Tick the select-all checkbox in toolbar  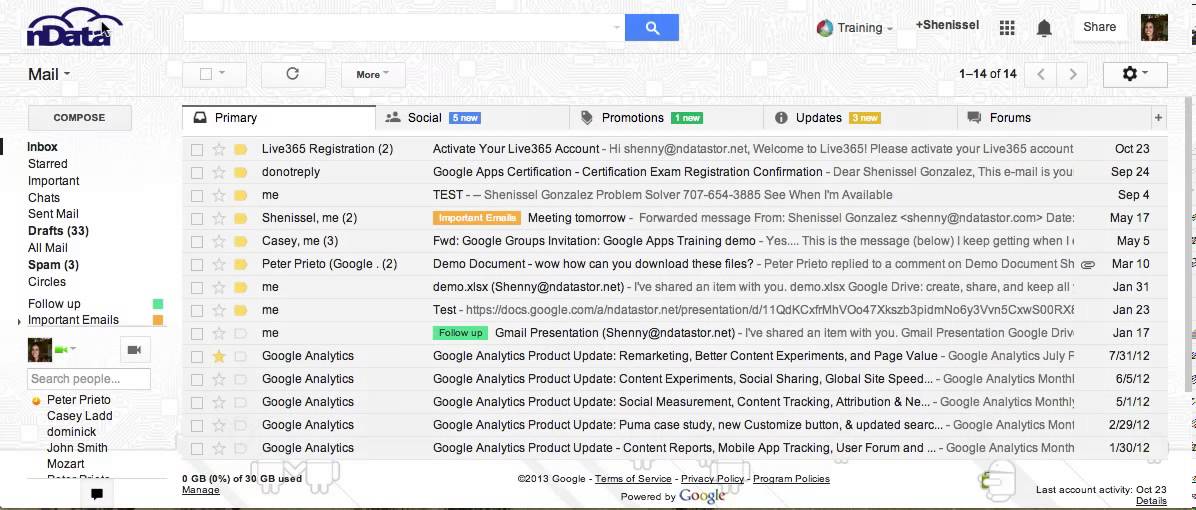click(205, 74)
